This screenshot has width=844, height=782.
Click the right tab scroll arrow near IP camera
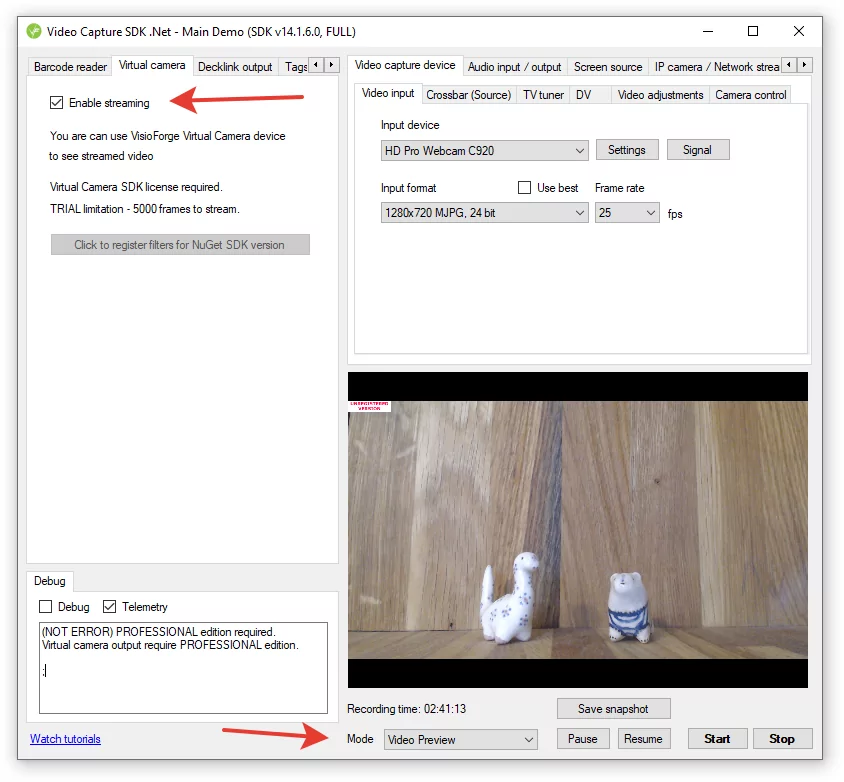point(806,65)
